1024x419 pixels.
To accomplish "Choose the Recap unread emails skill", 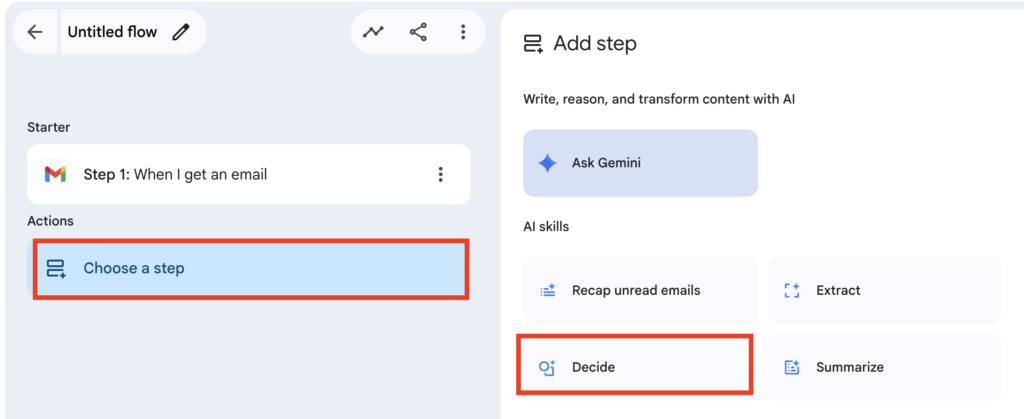I will point(640,290).
